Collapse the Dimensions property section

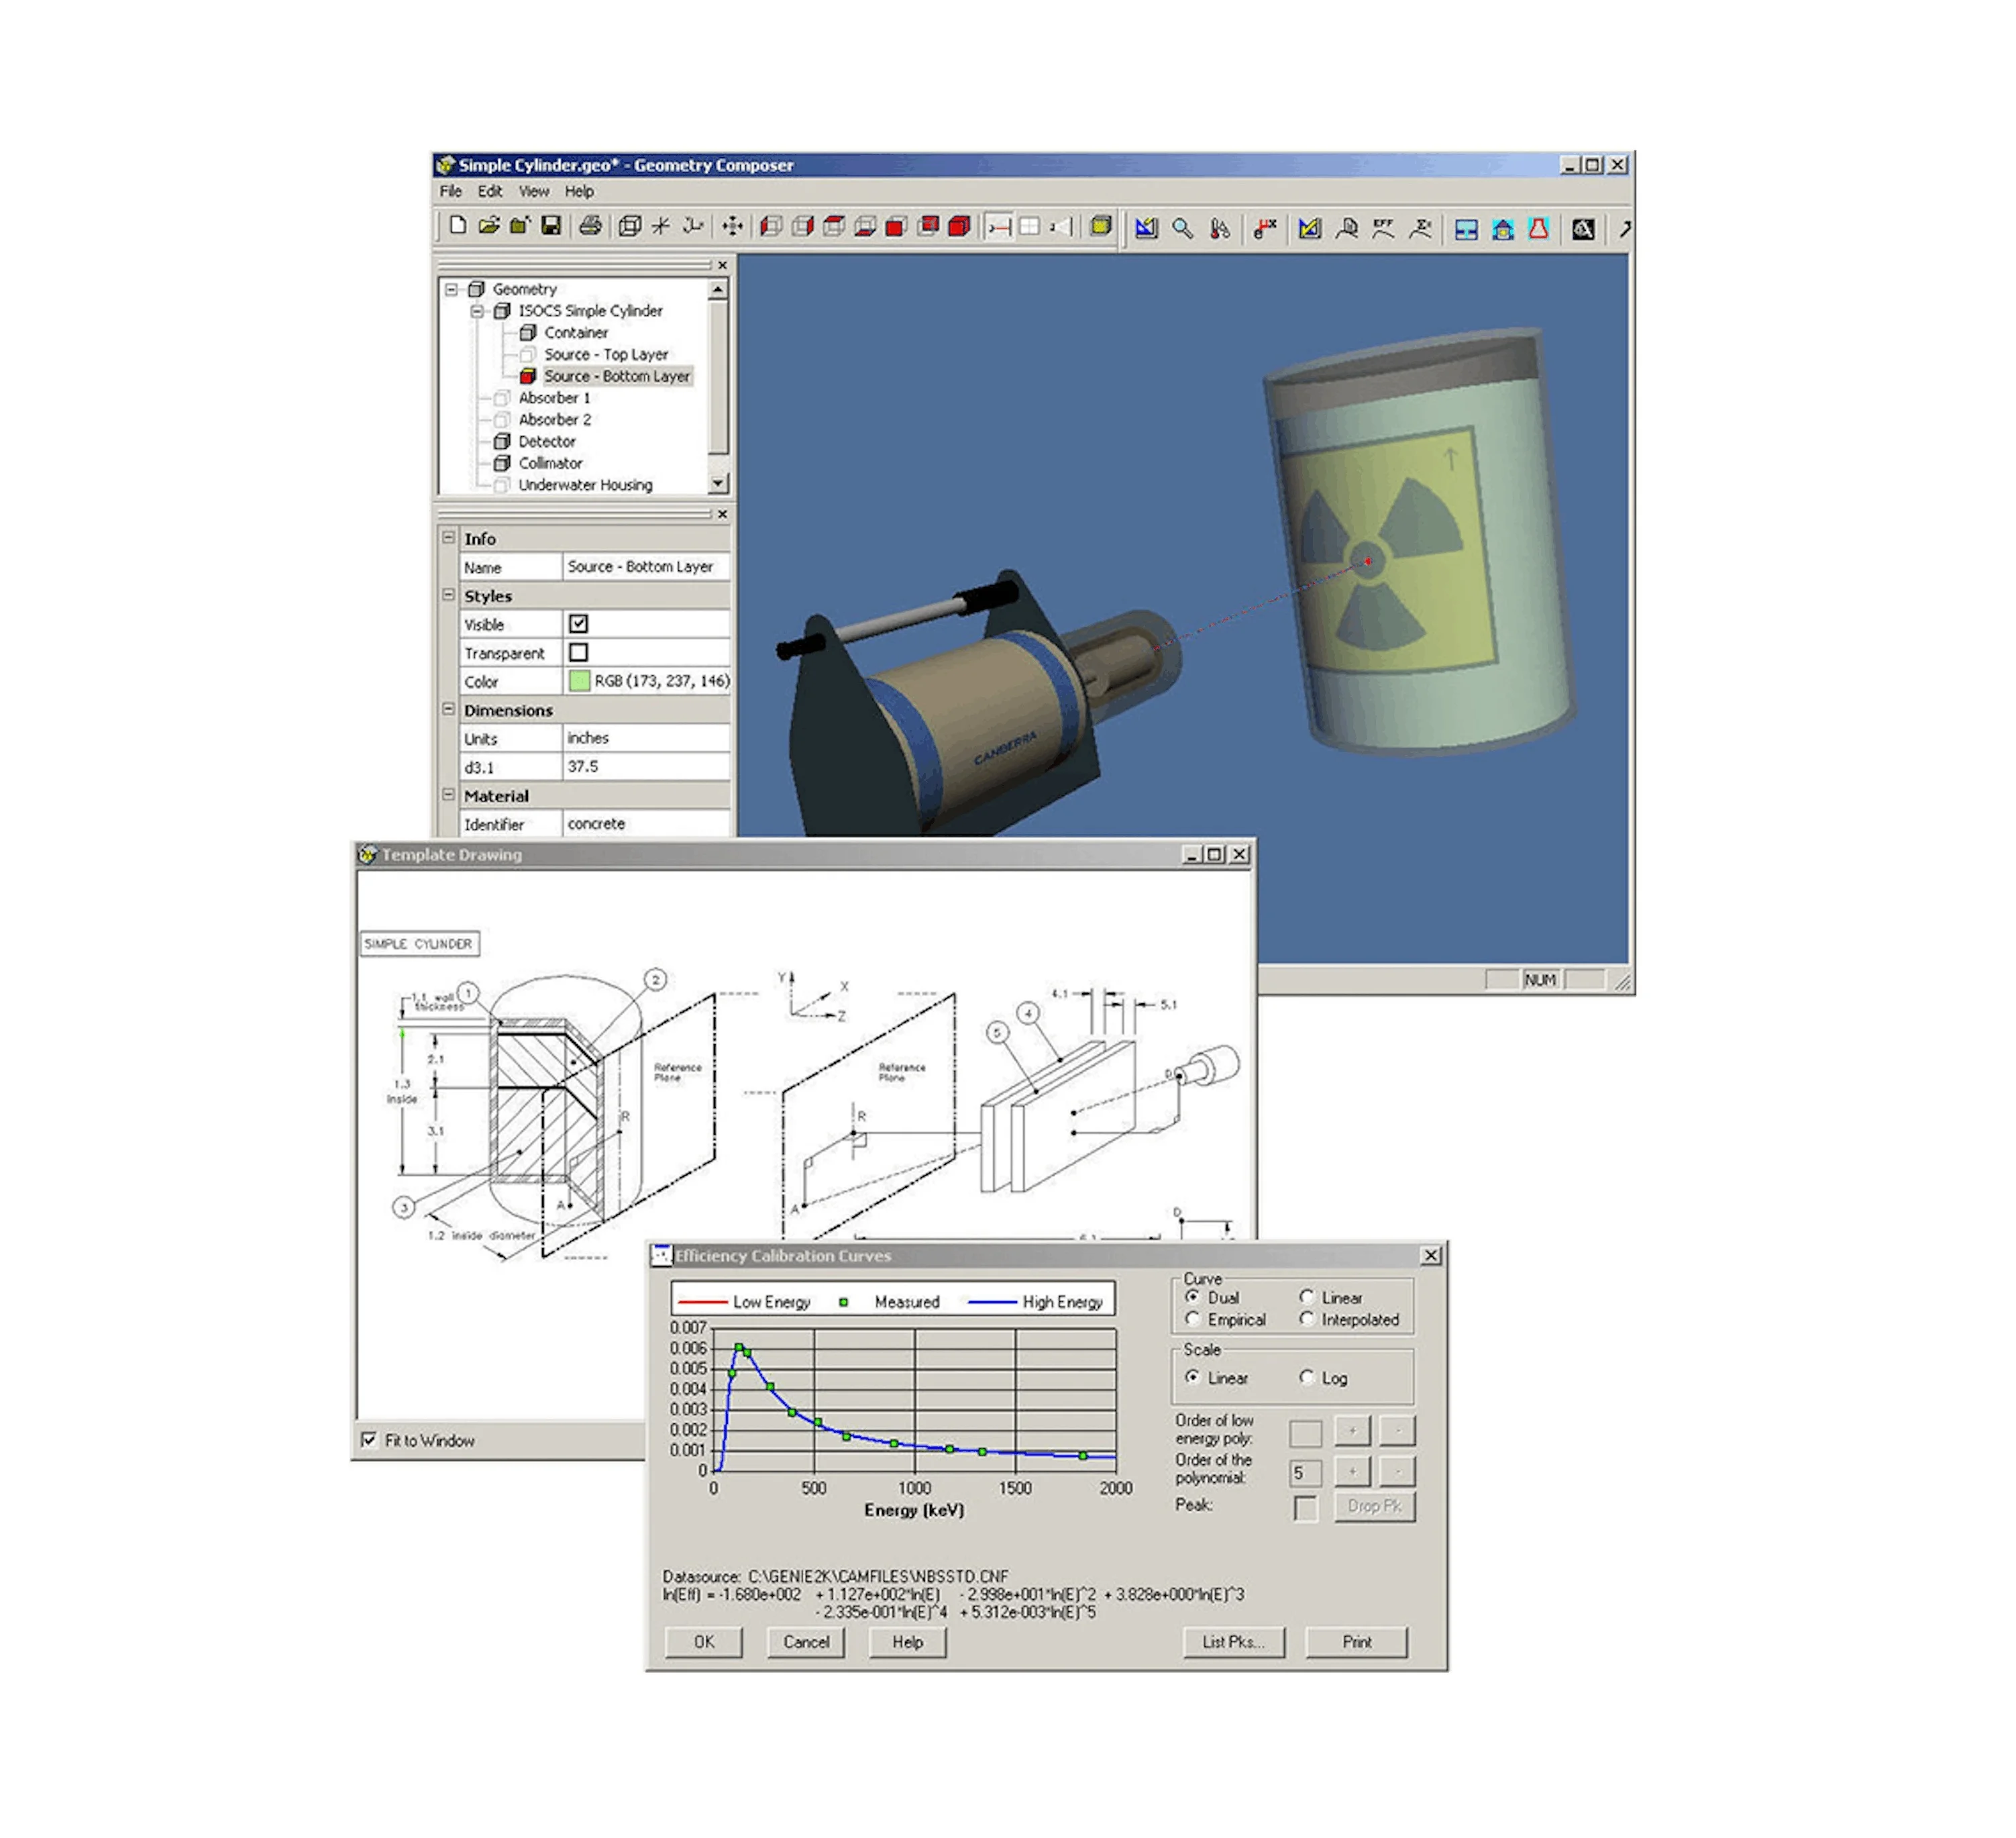(448, 709)
